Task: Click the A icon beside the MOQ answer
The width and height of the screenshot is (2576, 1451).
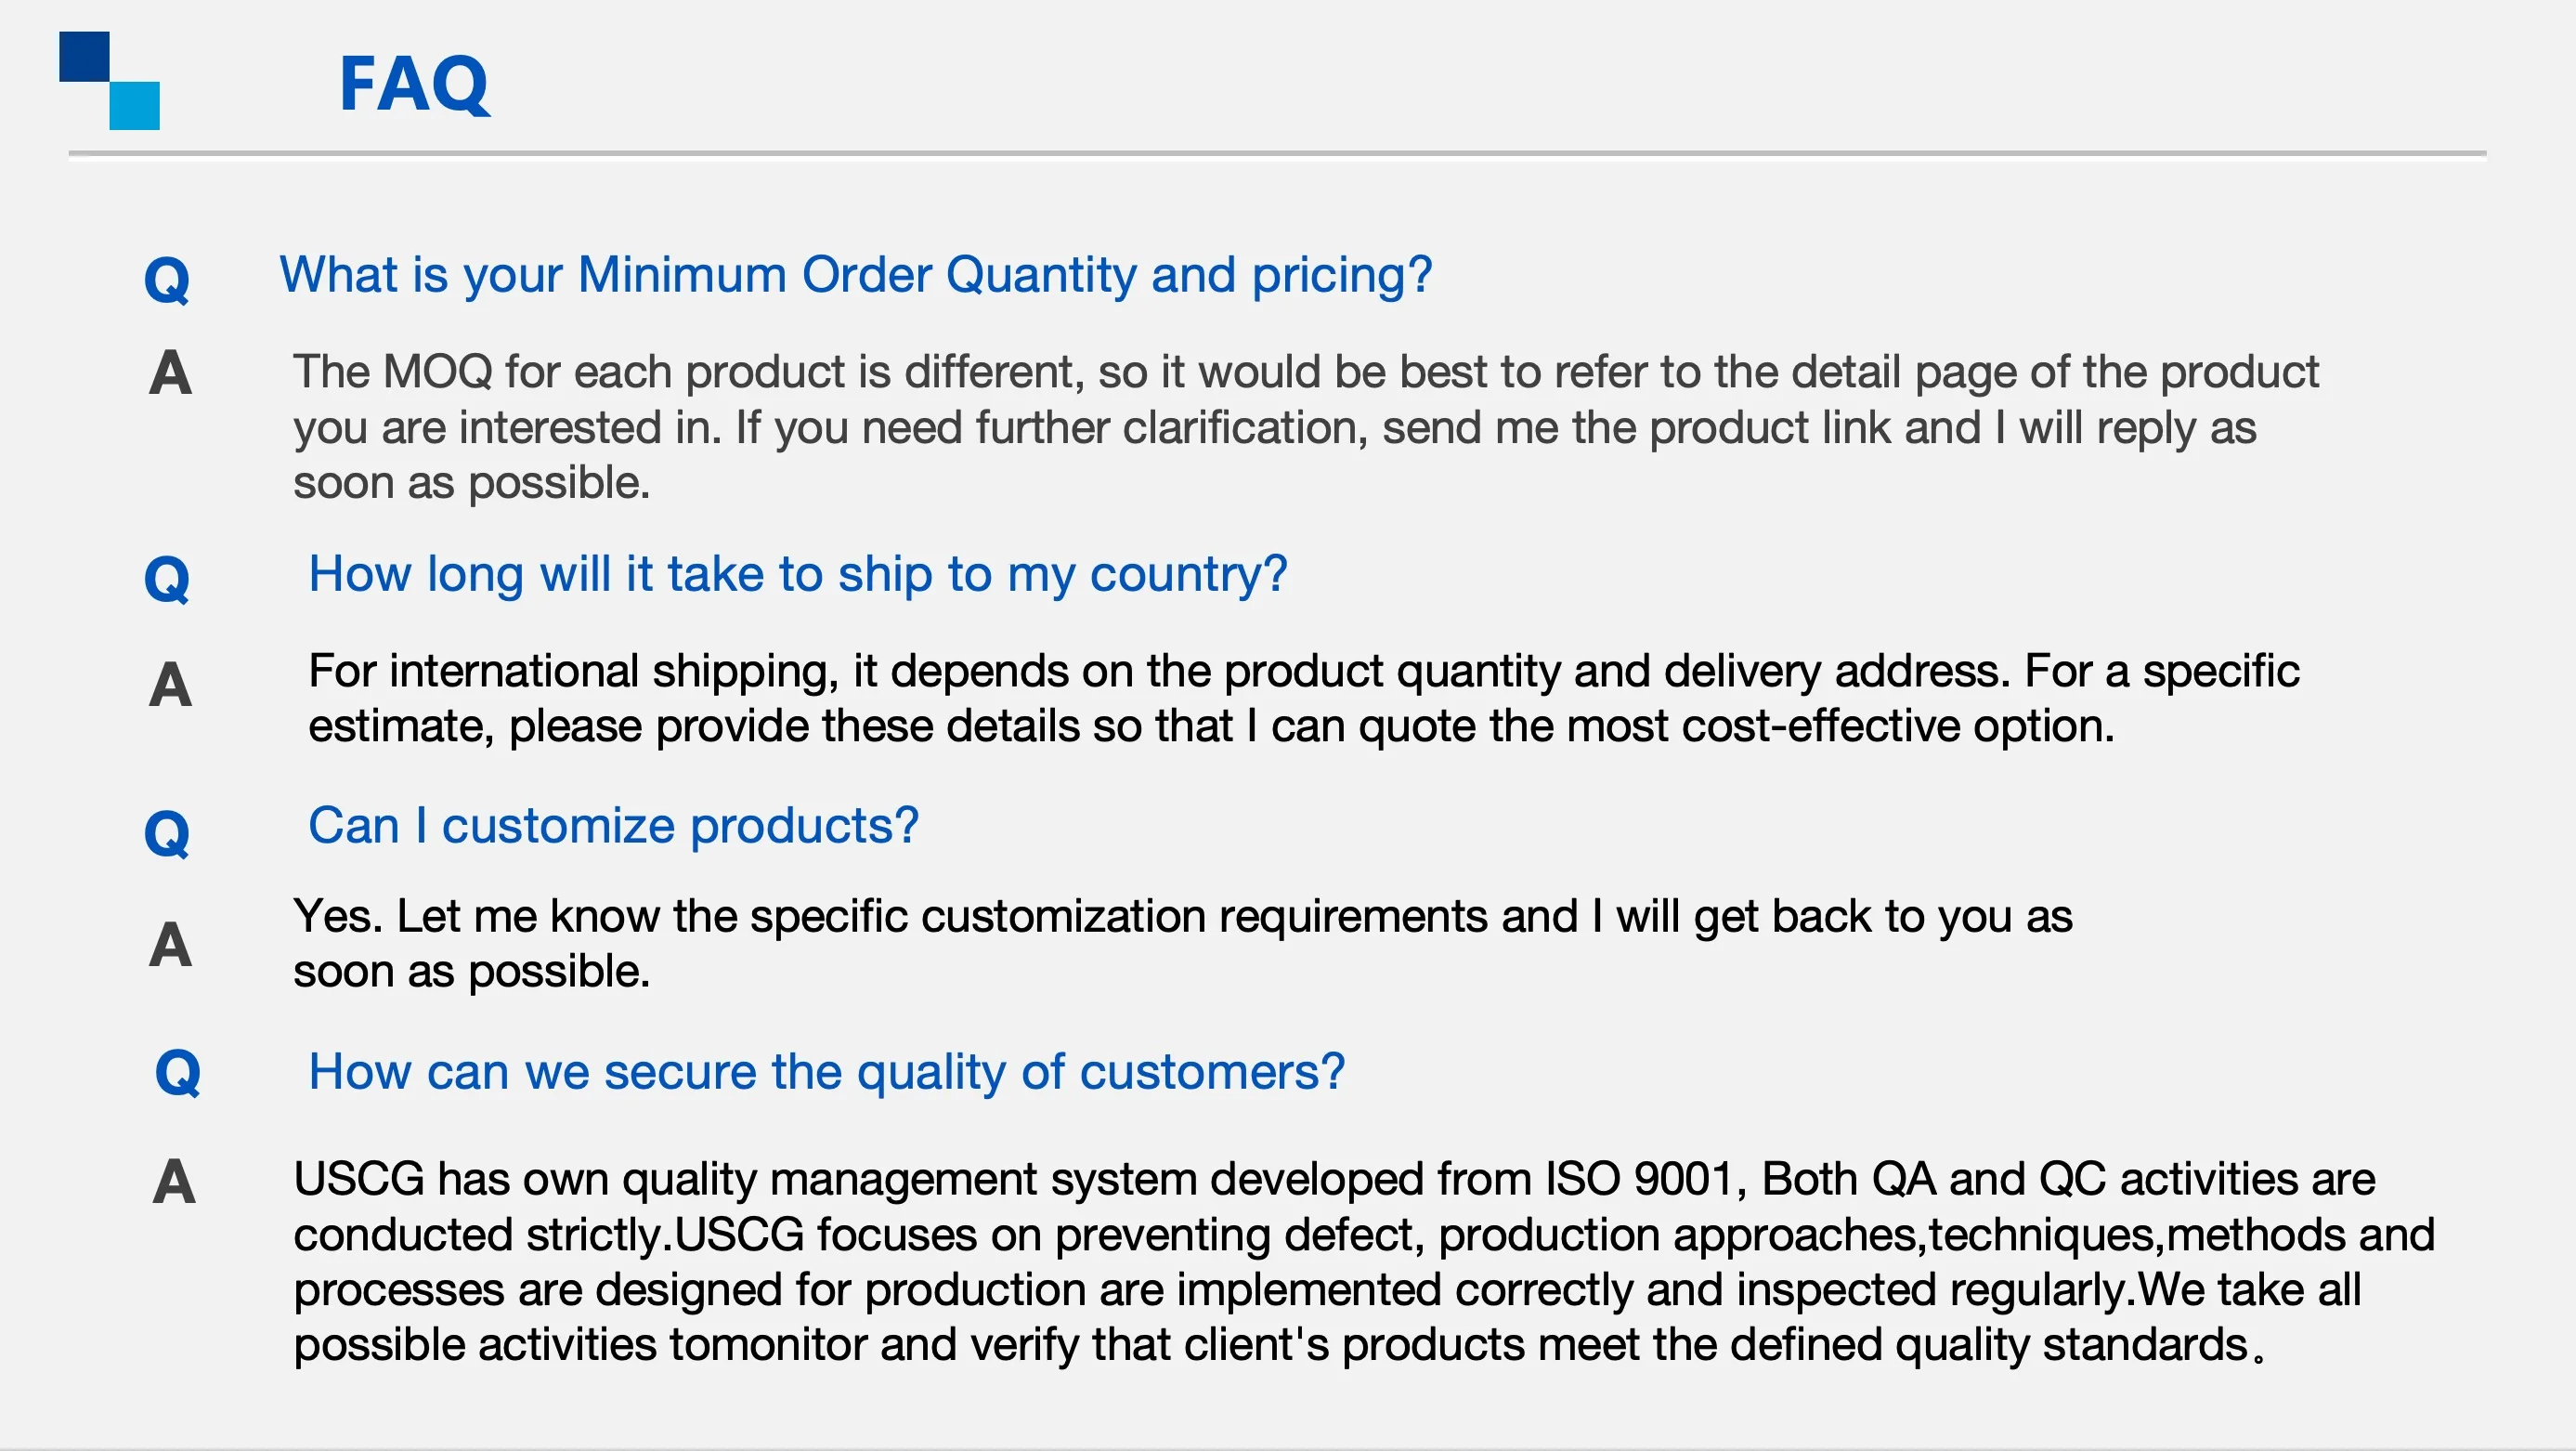Action: click(x=170, y=373)
